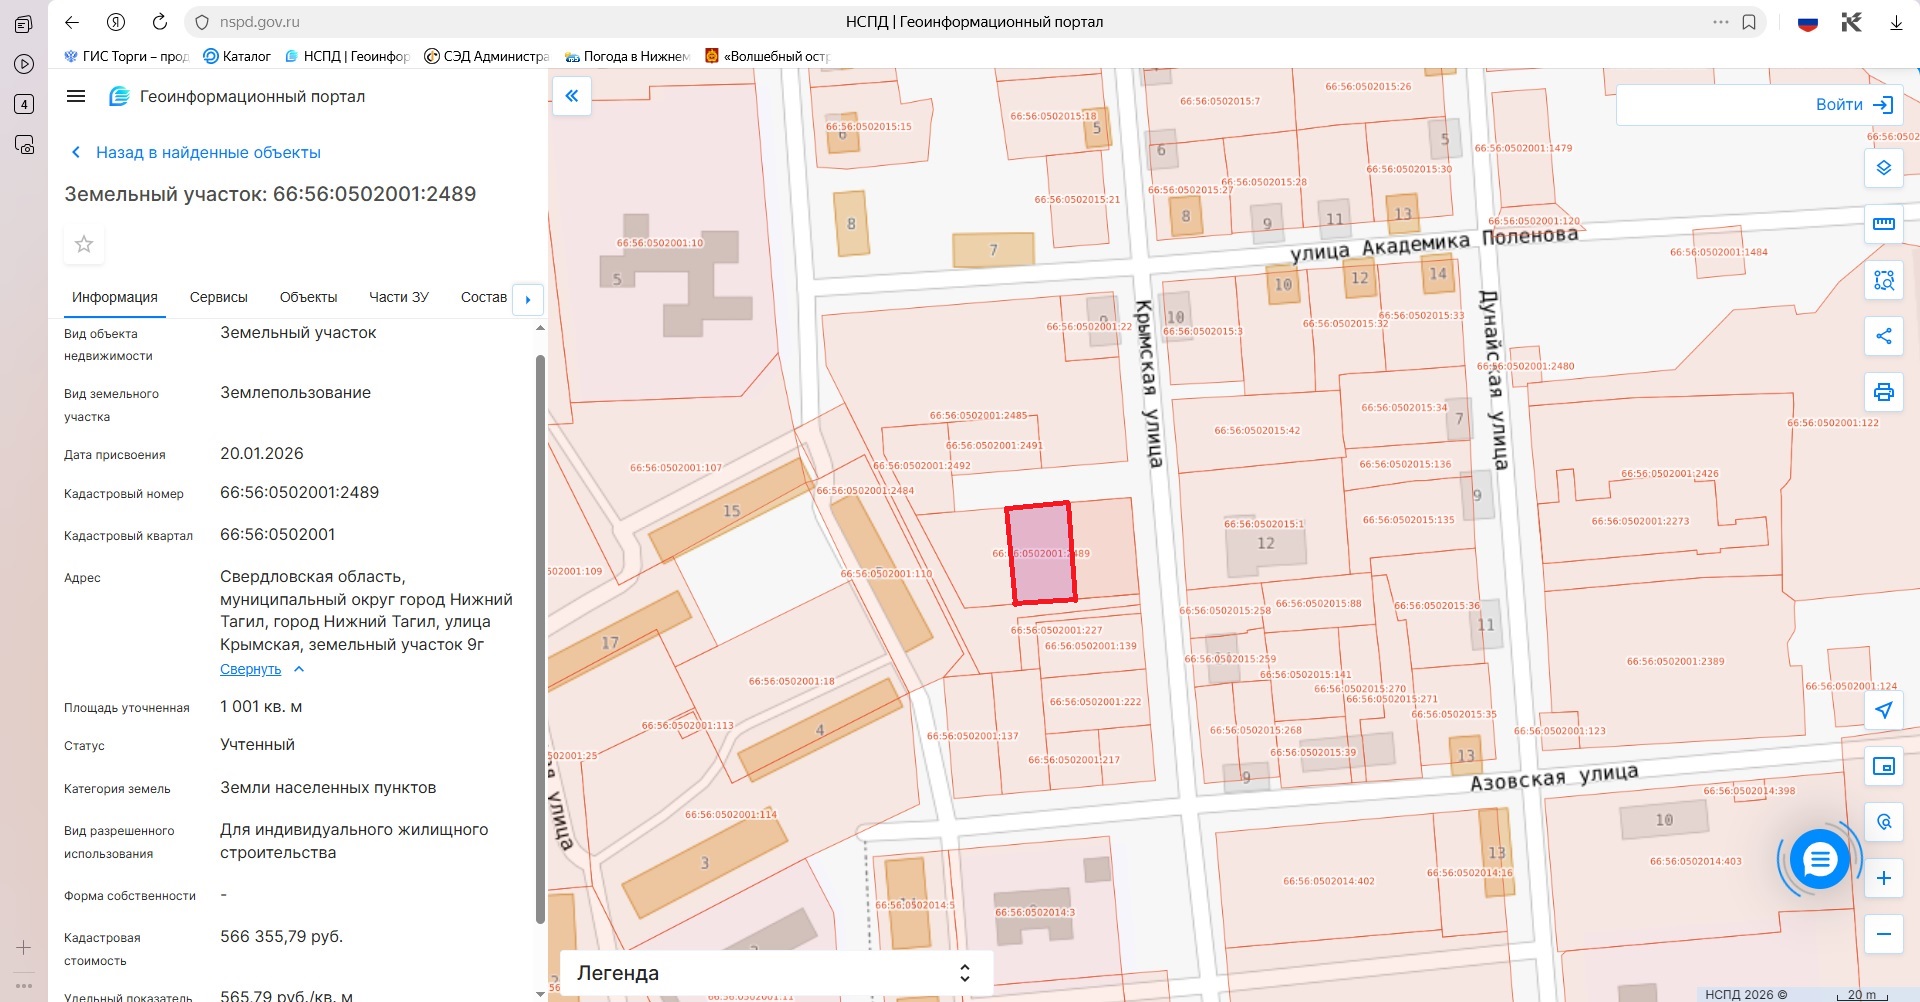Image resolution: width=1920 pixels, height=1002 pixels.
Task: Switch to the Сервисы tab
Action: (218, 297)
